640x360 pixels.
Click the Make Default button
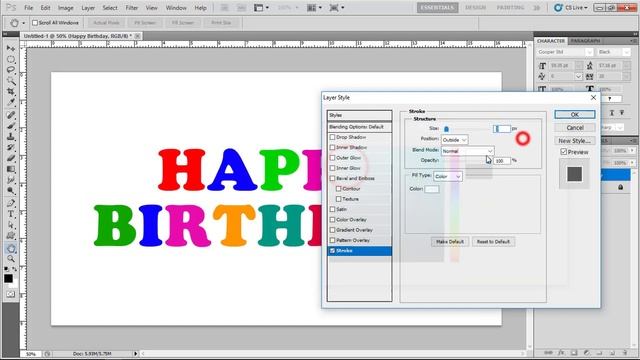[450, 242]
